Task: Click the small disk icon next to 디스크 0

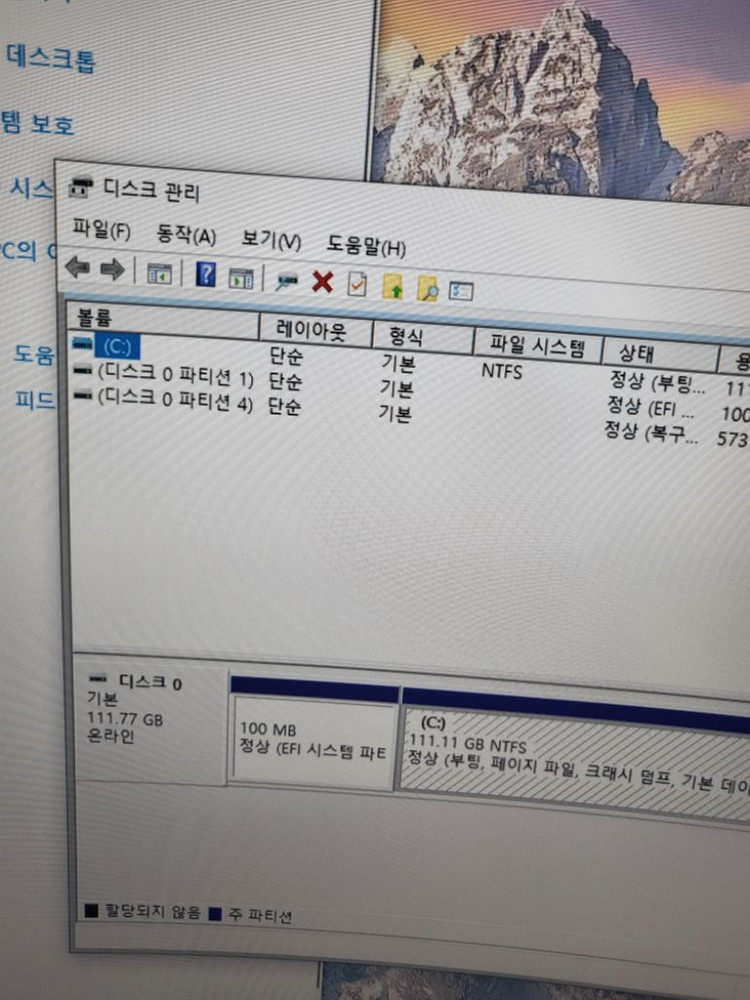Action: click(98, 678)
